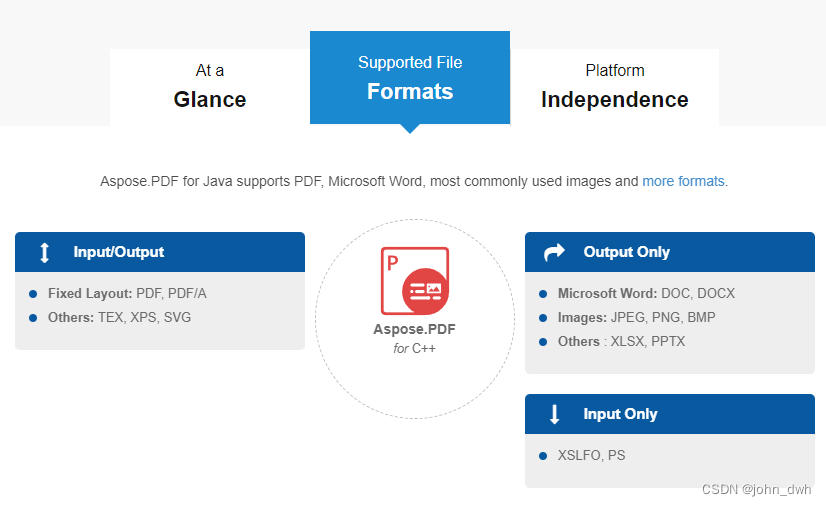Click the Input Only panel header
This screenshot has width=826, height=506.
(670, 414)
